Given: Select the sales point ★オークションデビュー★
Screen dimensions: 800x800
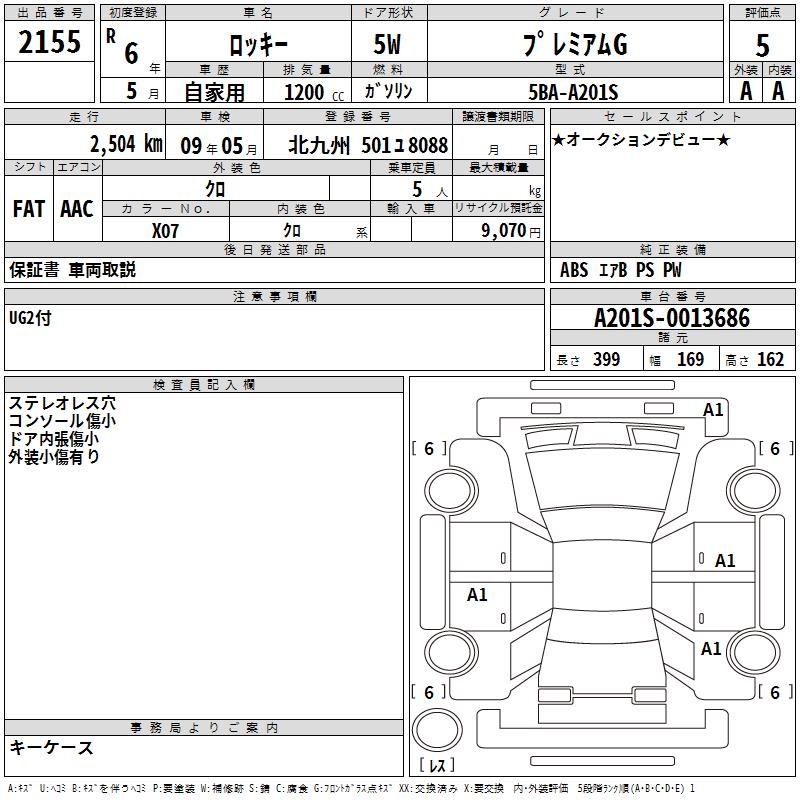Looking at the screenshot, I should (x=641, y=139).
